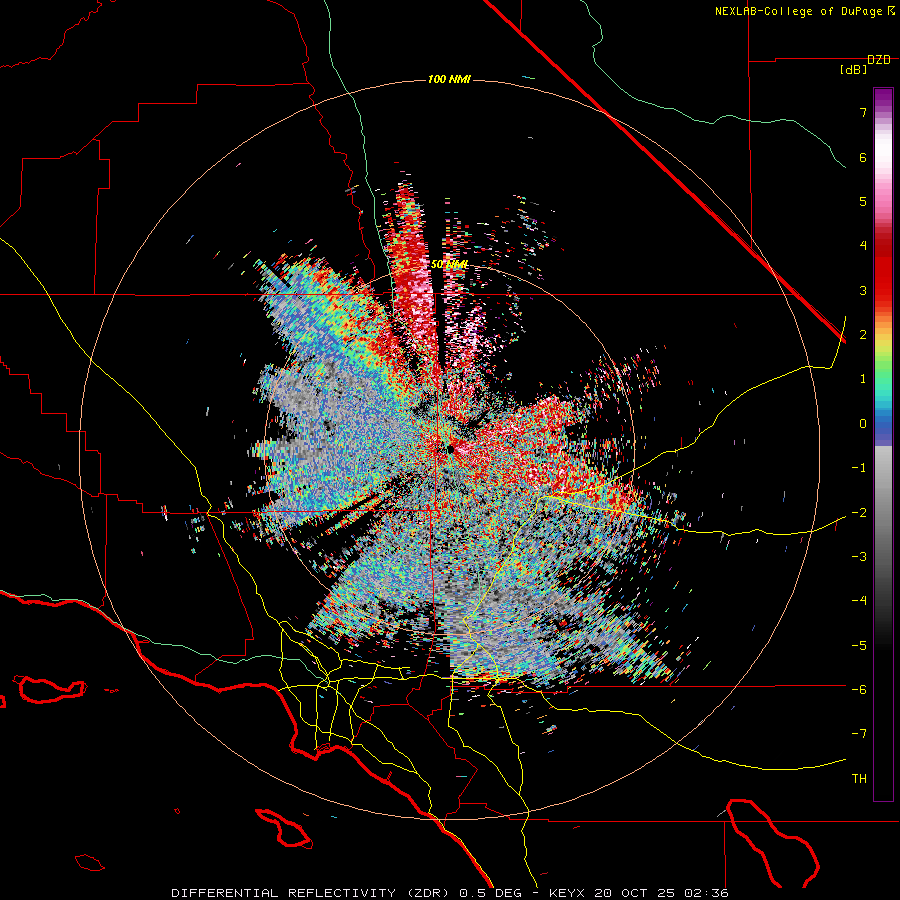
Task: Click the [dB] units label
Action: [853, 69]
